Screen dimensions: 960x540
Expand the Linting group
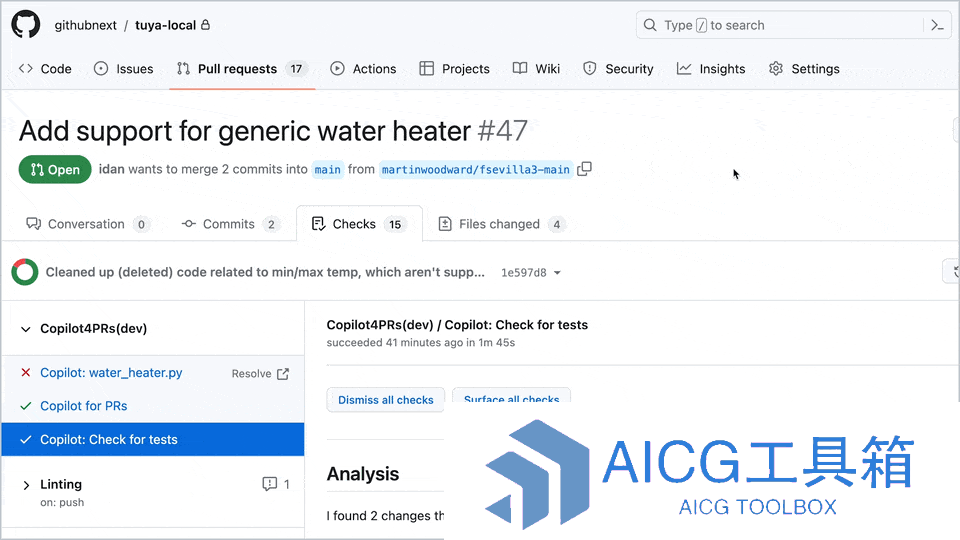[x=26, y=485]
